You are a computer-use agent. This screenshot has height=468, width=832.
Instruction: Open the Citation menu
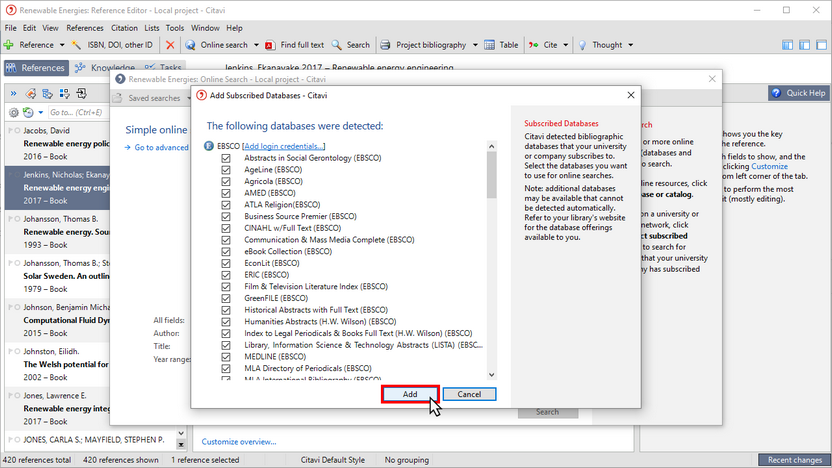[124, 28]
